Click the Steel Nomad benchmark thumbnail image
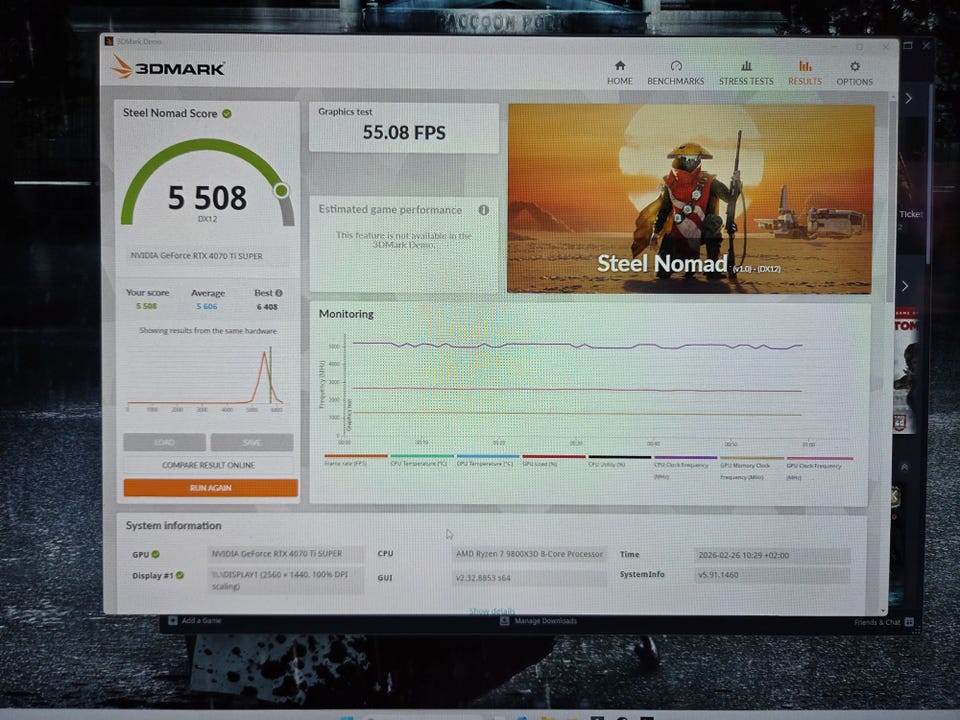Viewport: 960px width, 720px height. coord(690,198)
